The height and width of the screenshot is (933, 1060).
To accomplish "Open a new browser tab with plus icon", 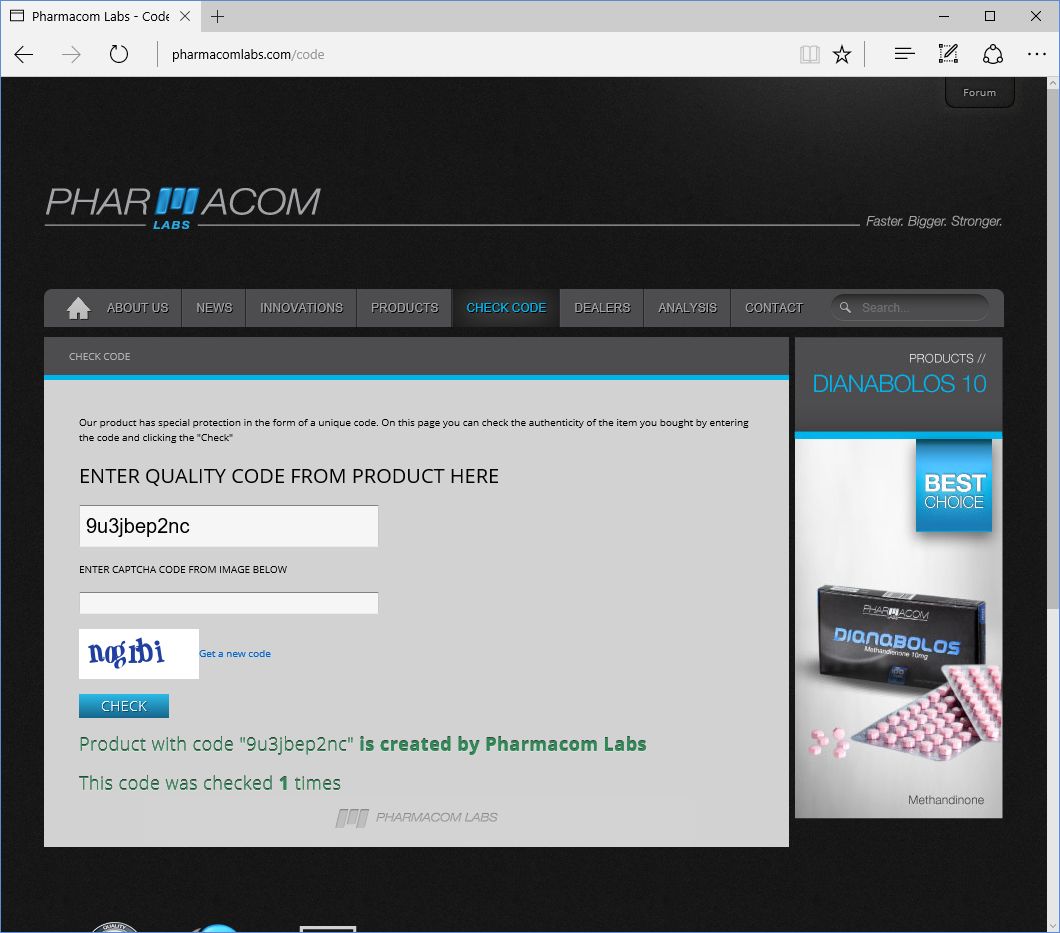I will [x=218, y=17].
